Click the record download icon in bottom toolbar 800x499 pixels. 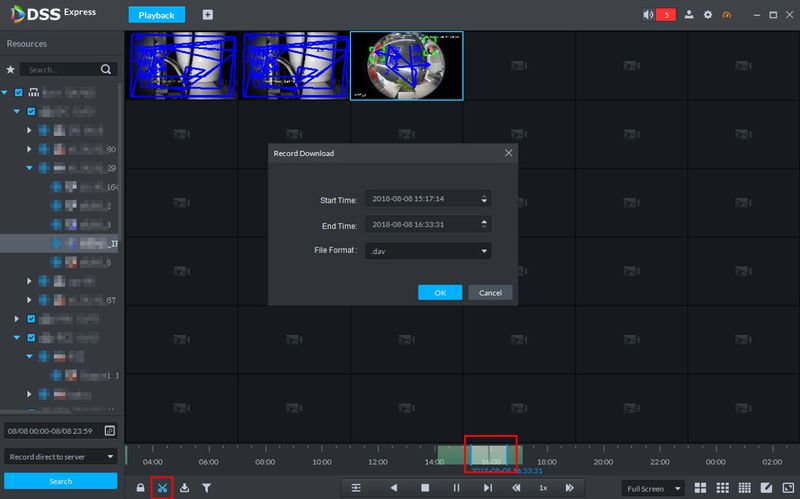pyautogui.click(x=184, y=488)
